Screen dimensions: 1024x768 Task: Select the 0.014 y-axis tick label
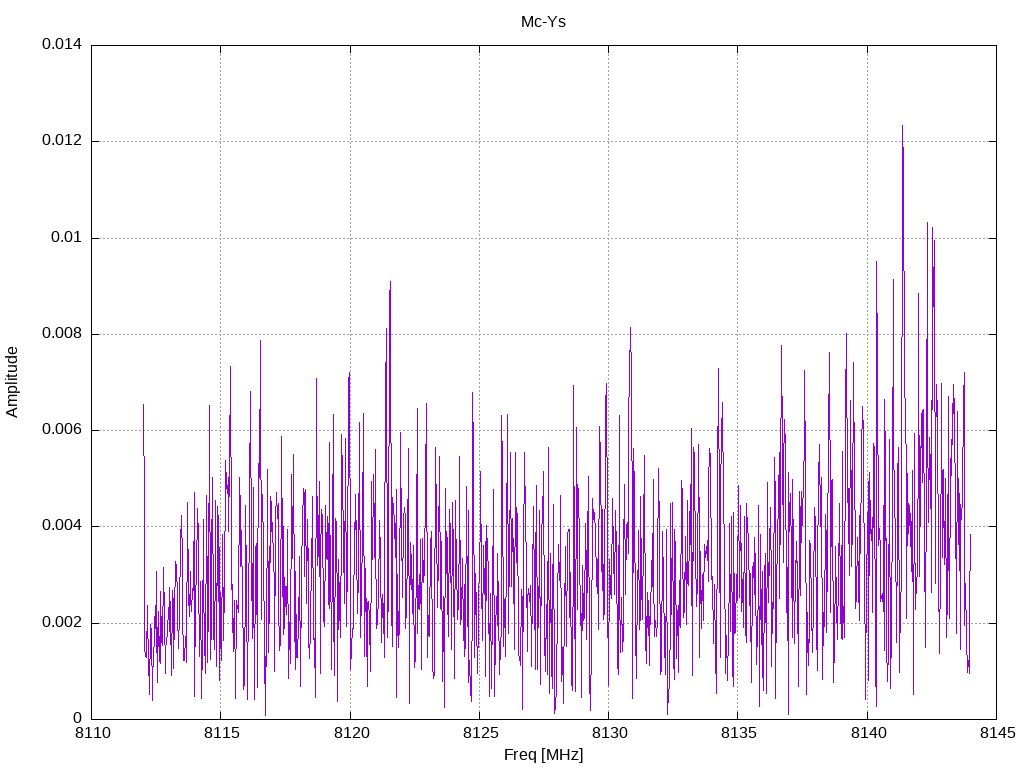(x=61, y=45)
